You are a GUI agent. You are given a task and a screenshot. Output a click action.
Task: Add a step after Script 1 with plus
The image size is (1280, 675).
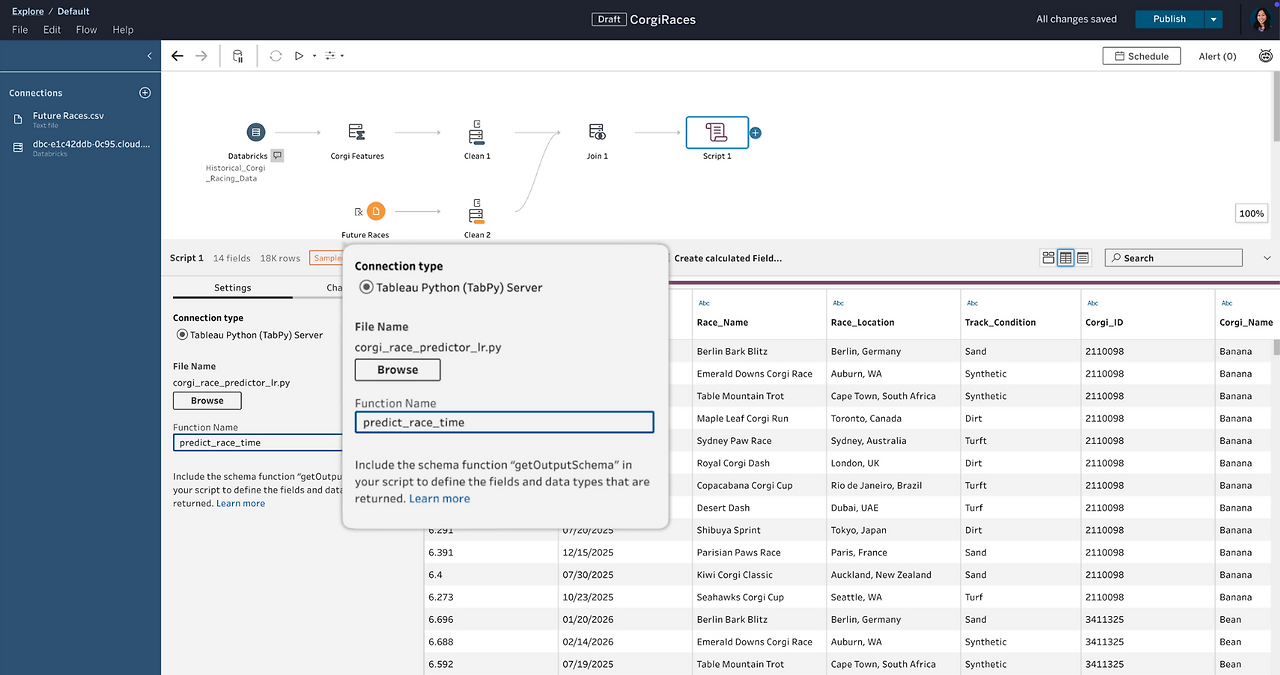pos(755,132)
